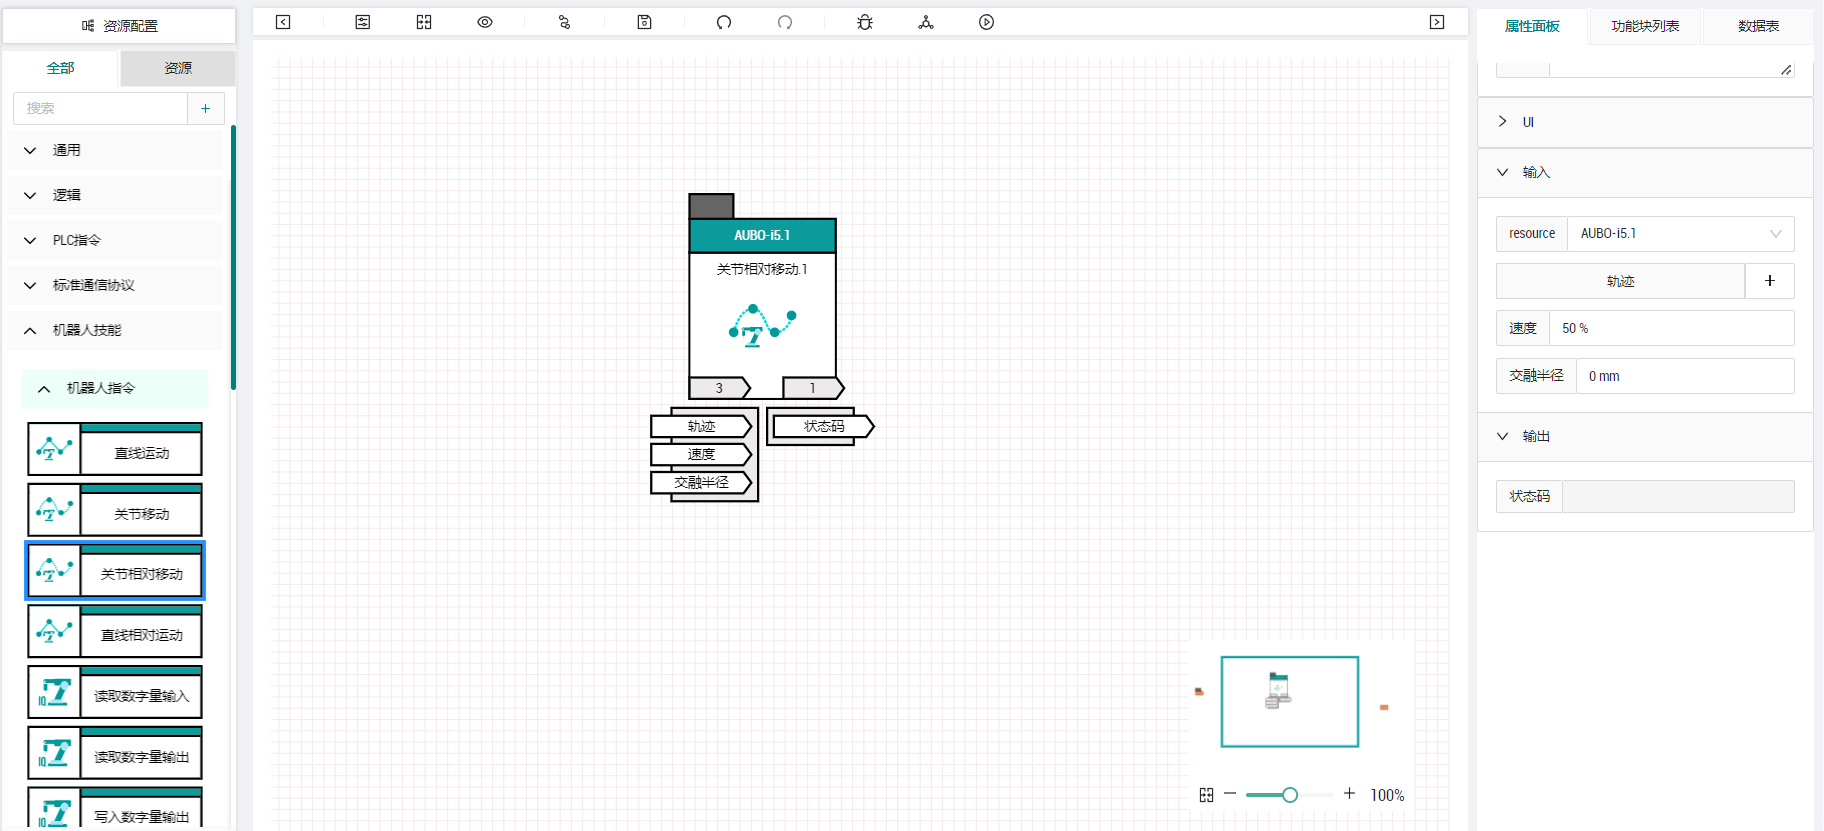Click the 交融半径 input pin on canvas
Viewport: 1824px width, 831px height.
[701, 482]
